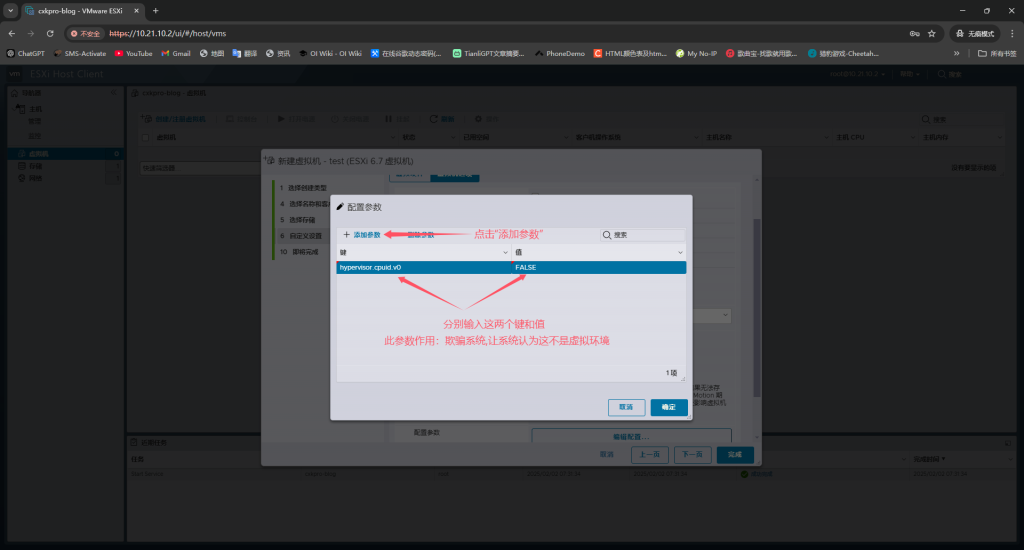Toggle the select-all checkbox beside 虚拟机 column
Viewport: 1024px width, 550px height.
click(x=146, y=137)
